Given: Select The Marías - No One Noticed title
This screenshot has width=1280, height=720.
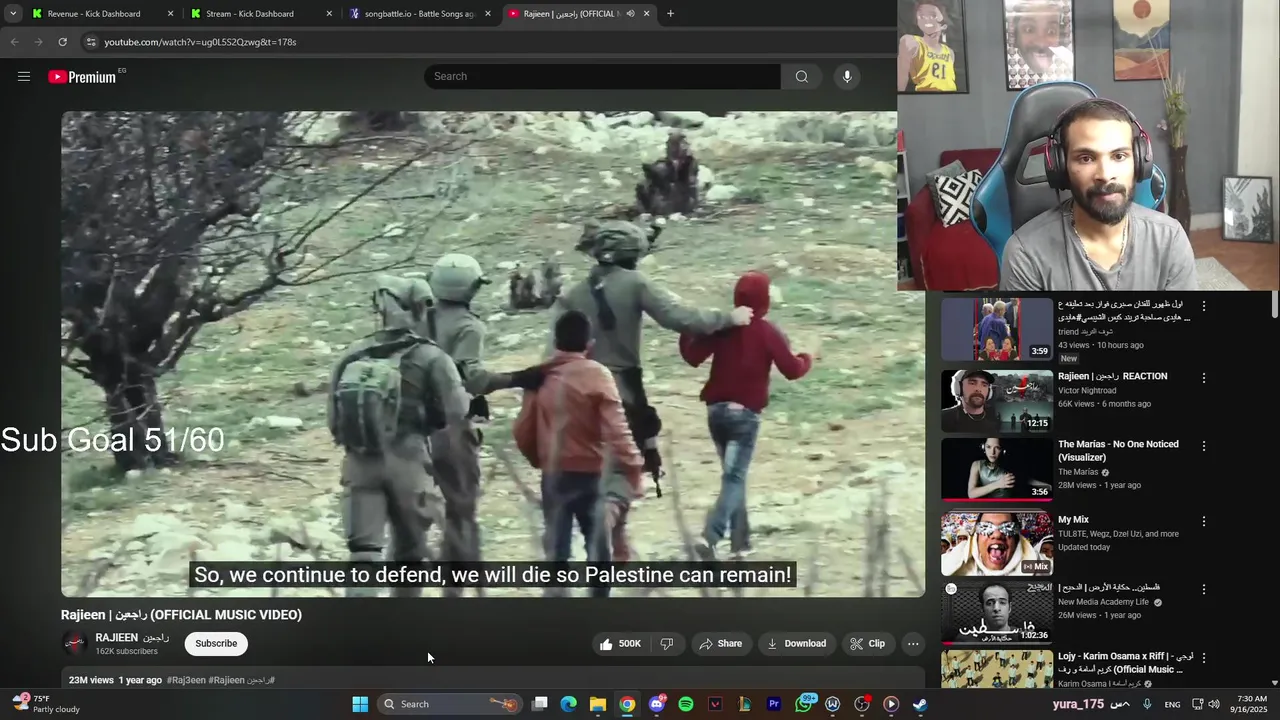Looking at the screenshot, I should [x=1118, y=450].
